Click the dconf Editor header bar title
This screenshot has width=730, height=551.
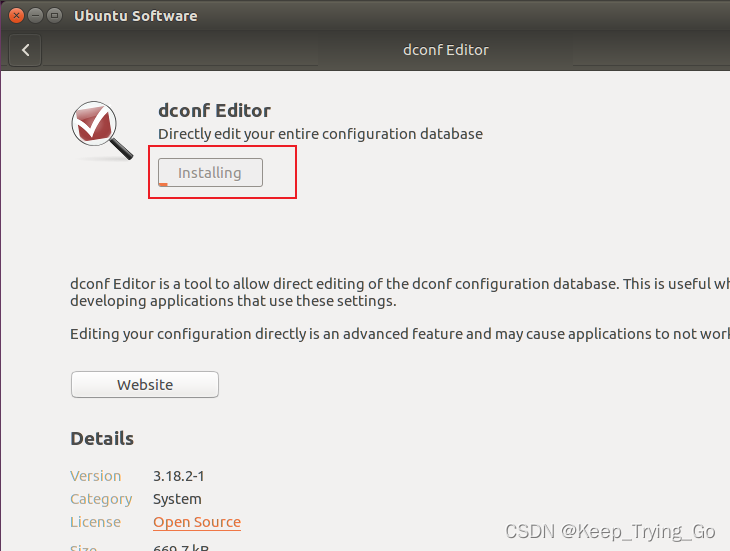coord(445,49)
